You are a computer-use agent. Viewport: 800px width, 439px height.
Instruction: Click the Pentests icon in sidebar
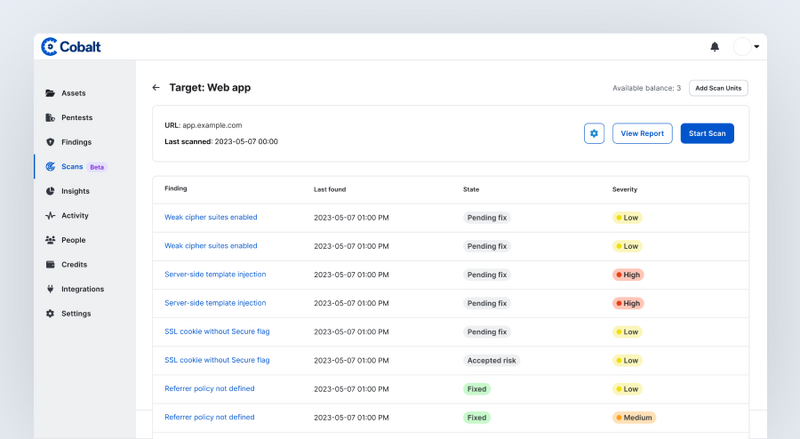[50, 117]
